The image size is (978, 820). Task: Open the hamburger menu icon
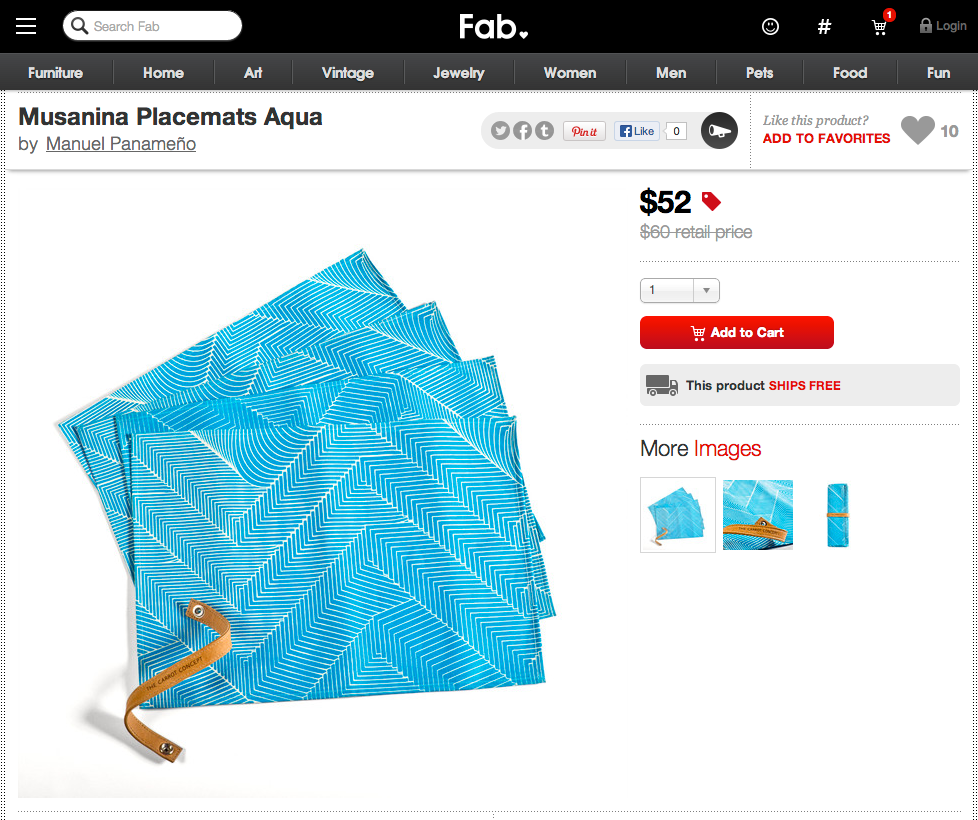[26, 26]
